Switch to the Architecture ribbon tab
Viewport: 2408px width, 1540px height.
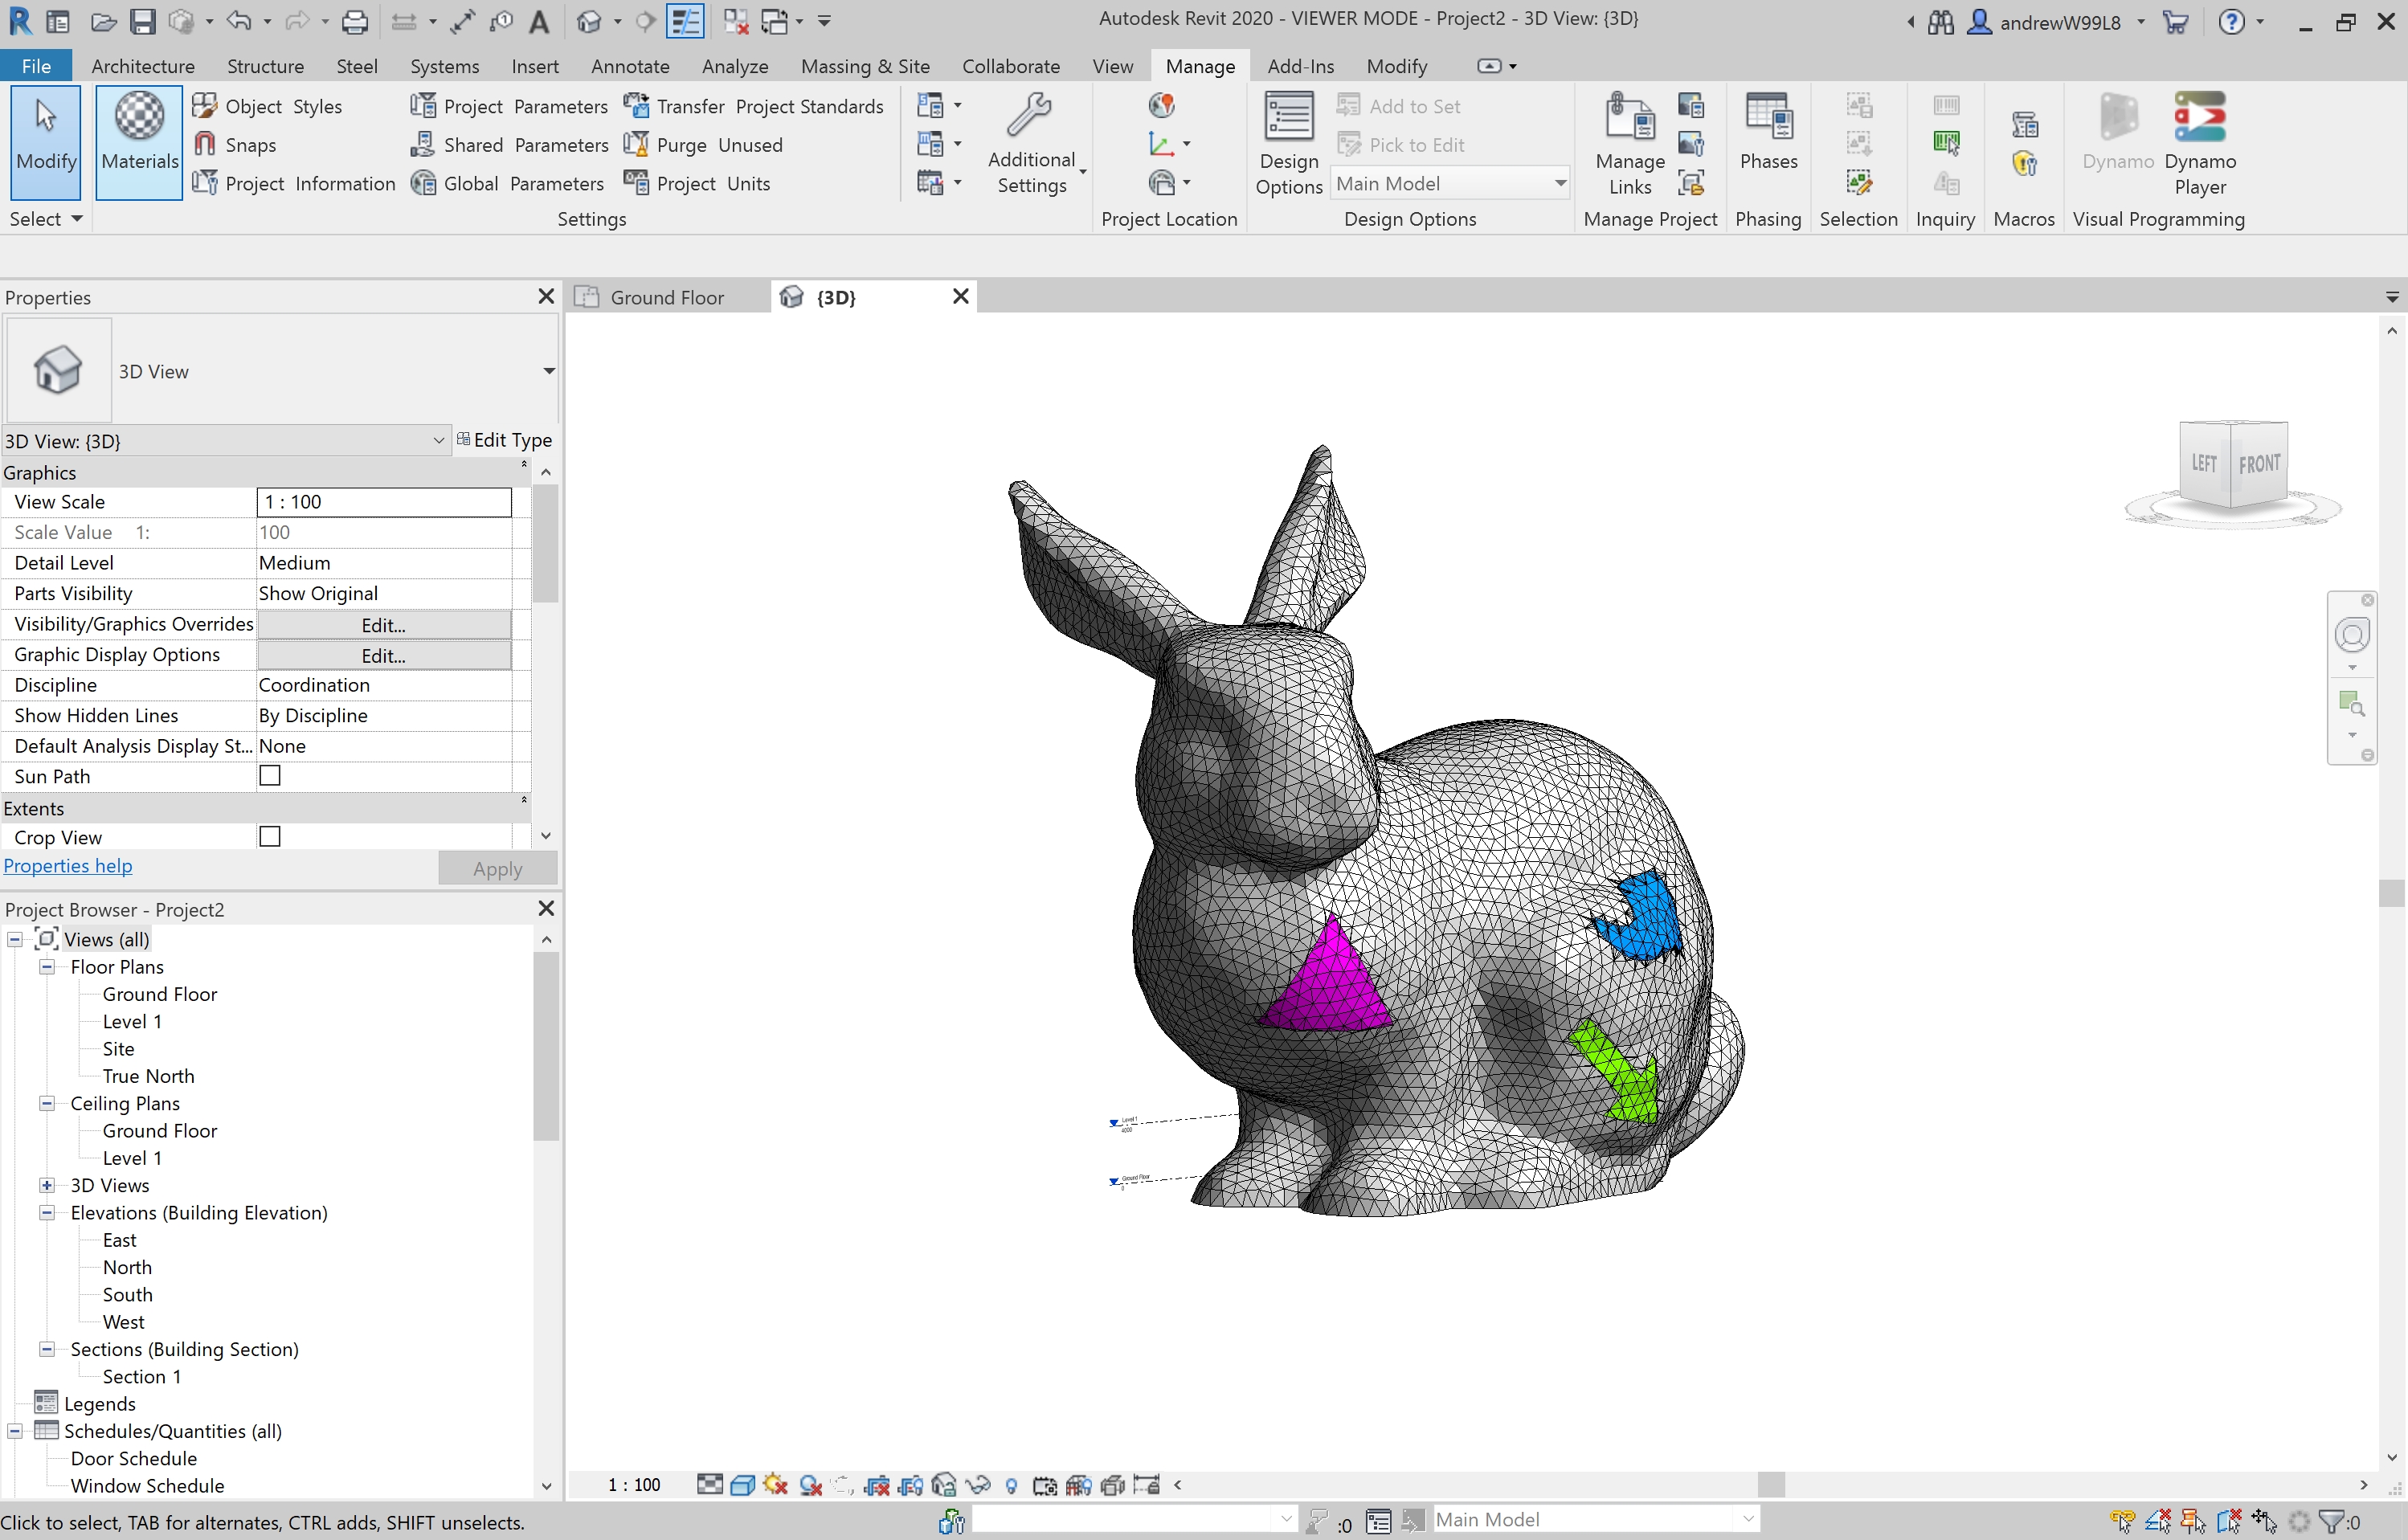(142, 66)
